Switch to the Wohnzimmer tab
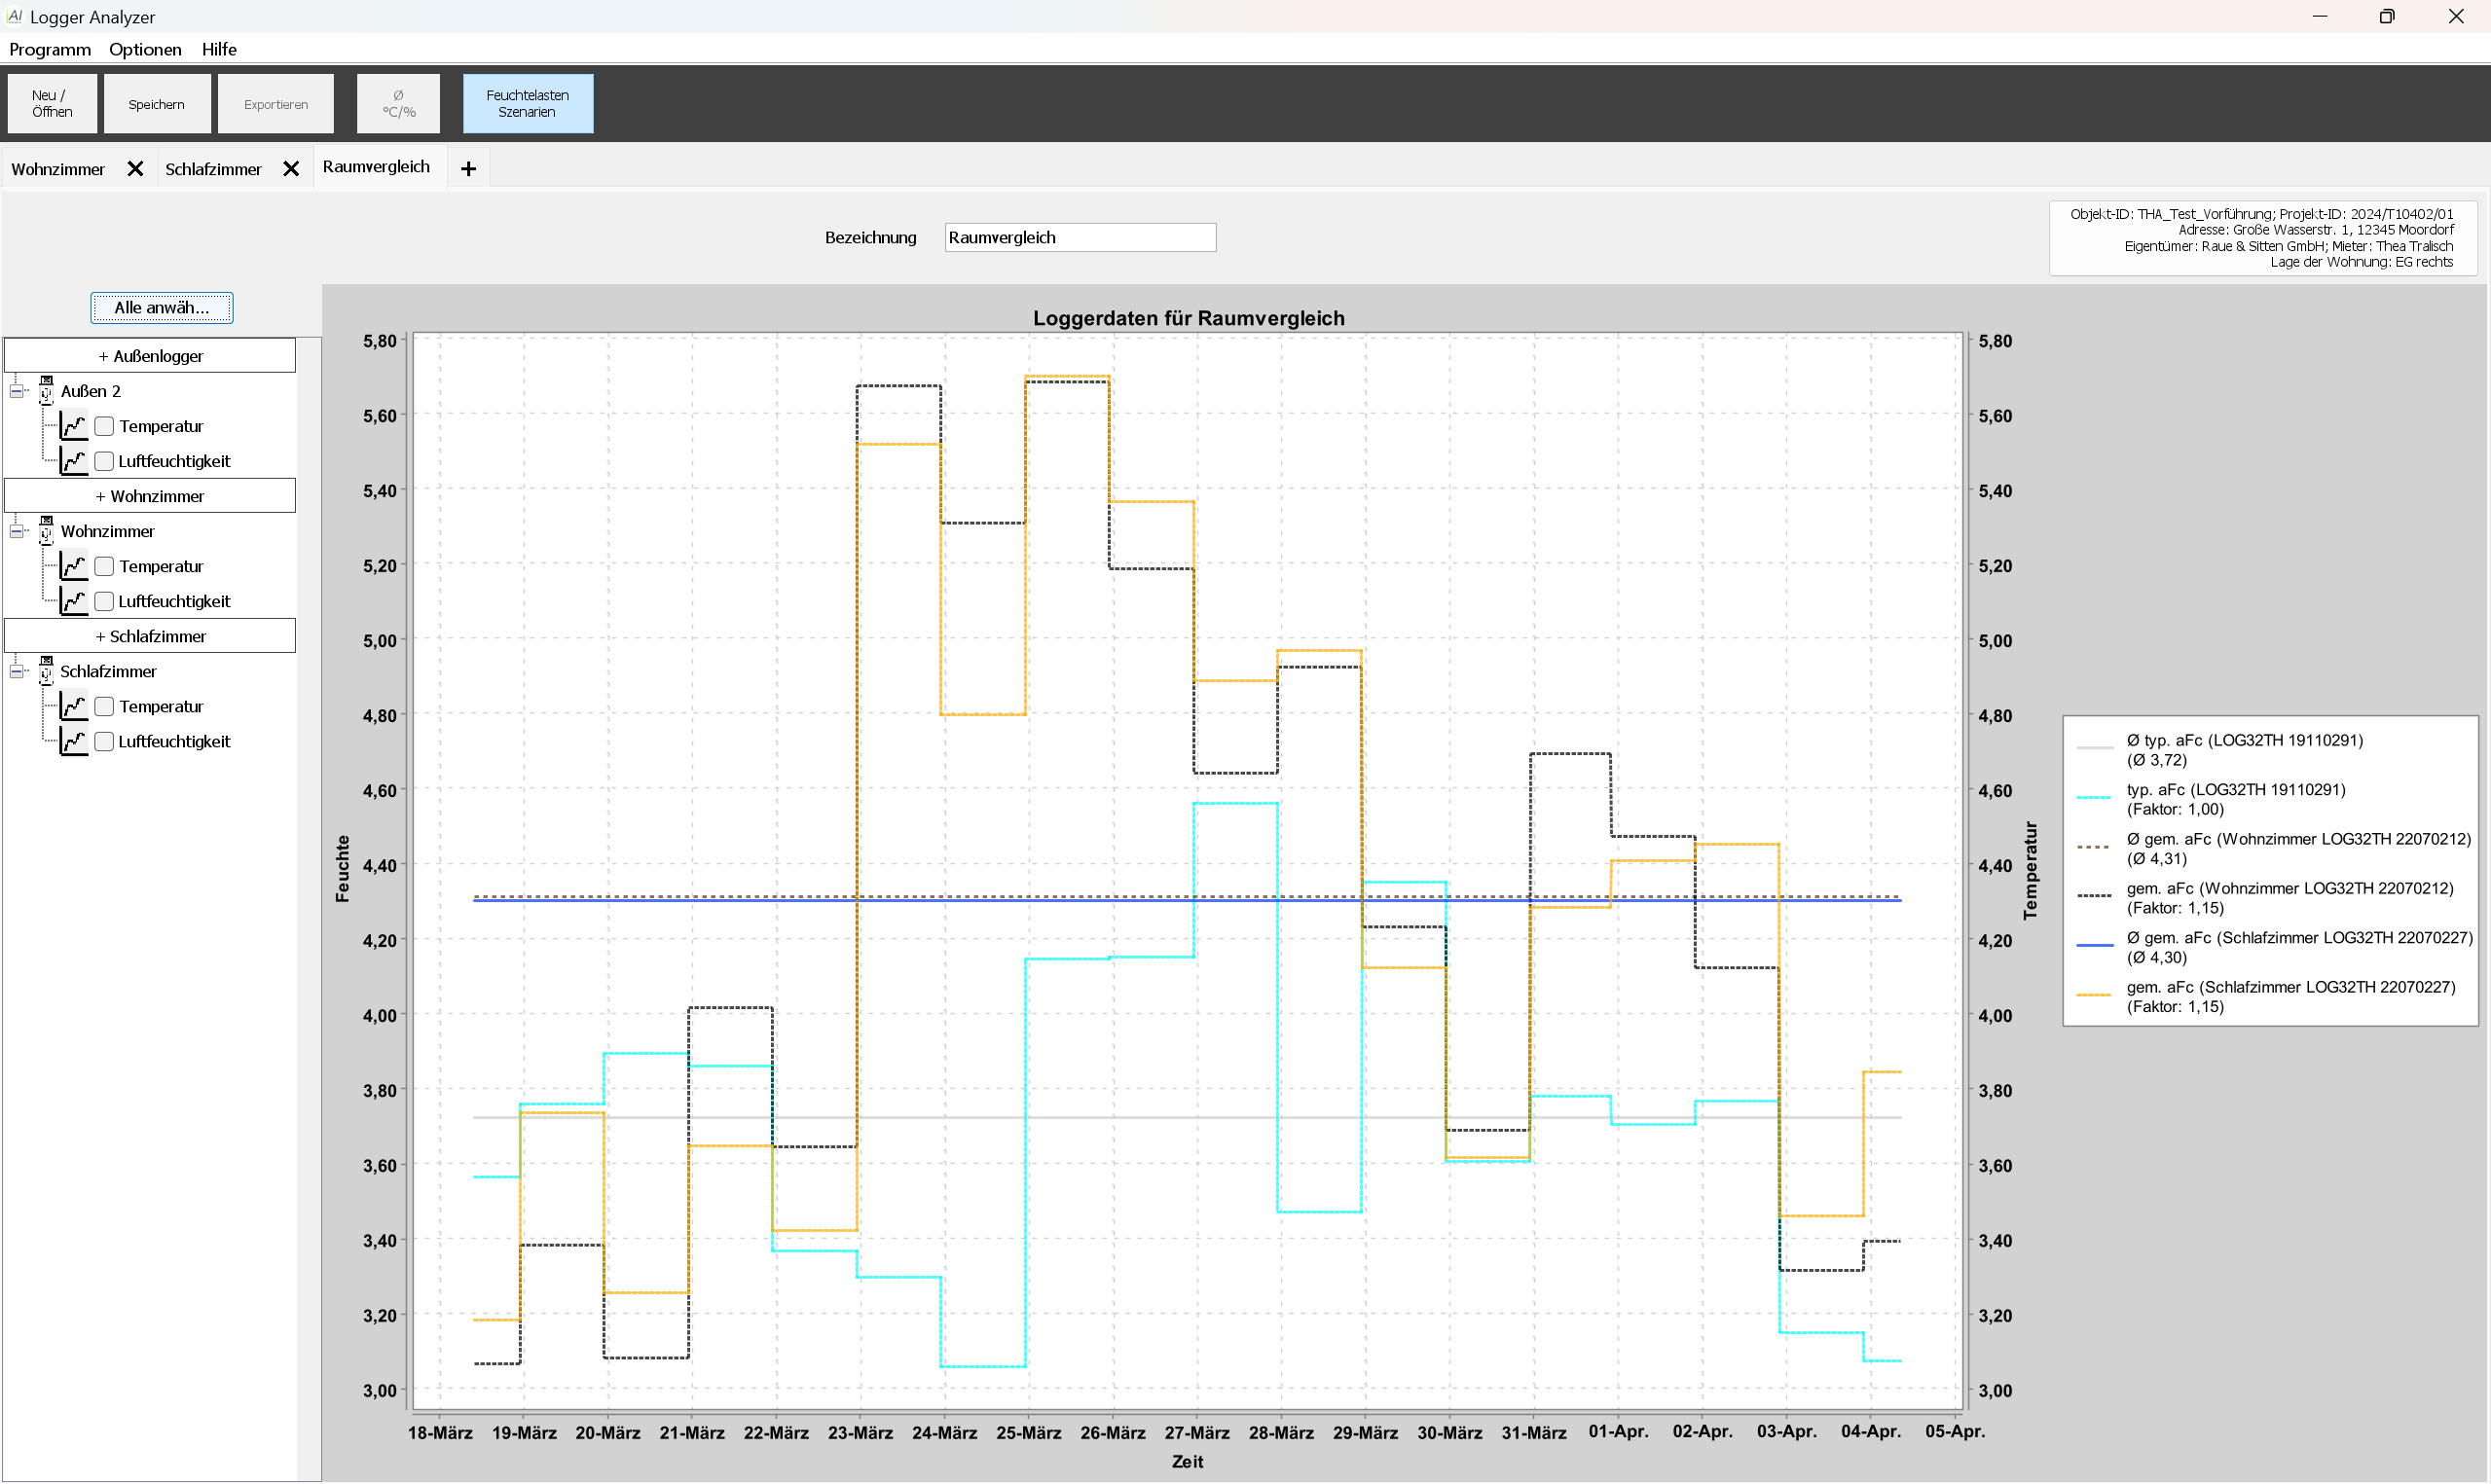Viewport: 2491px width, 1484px height. (58, 169)
